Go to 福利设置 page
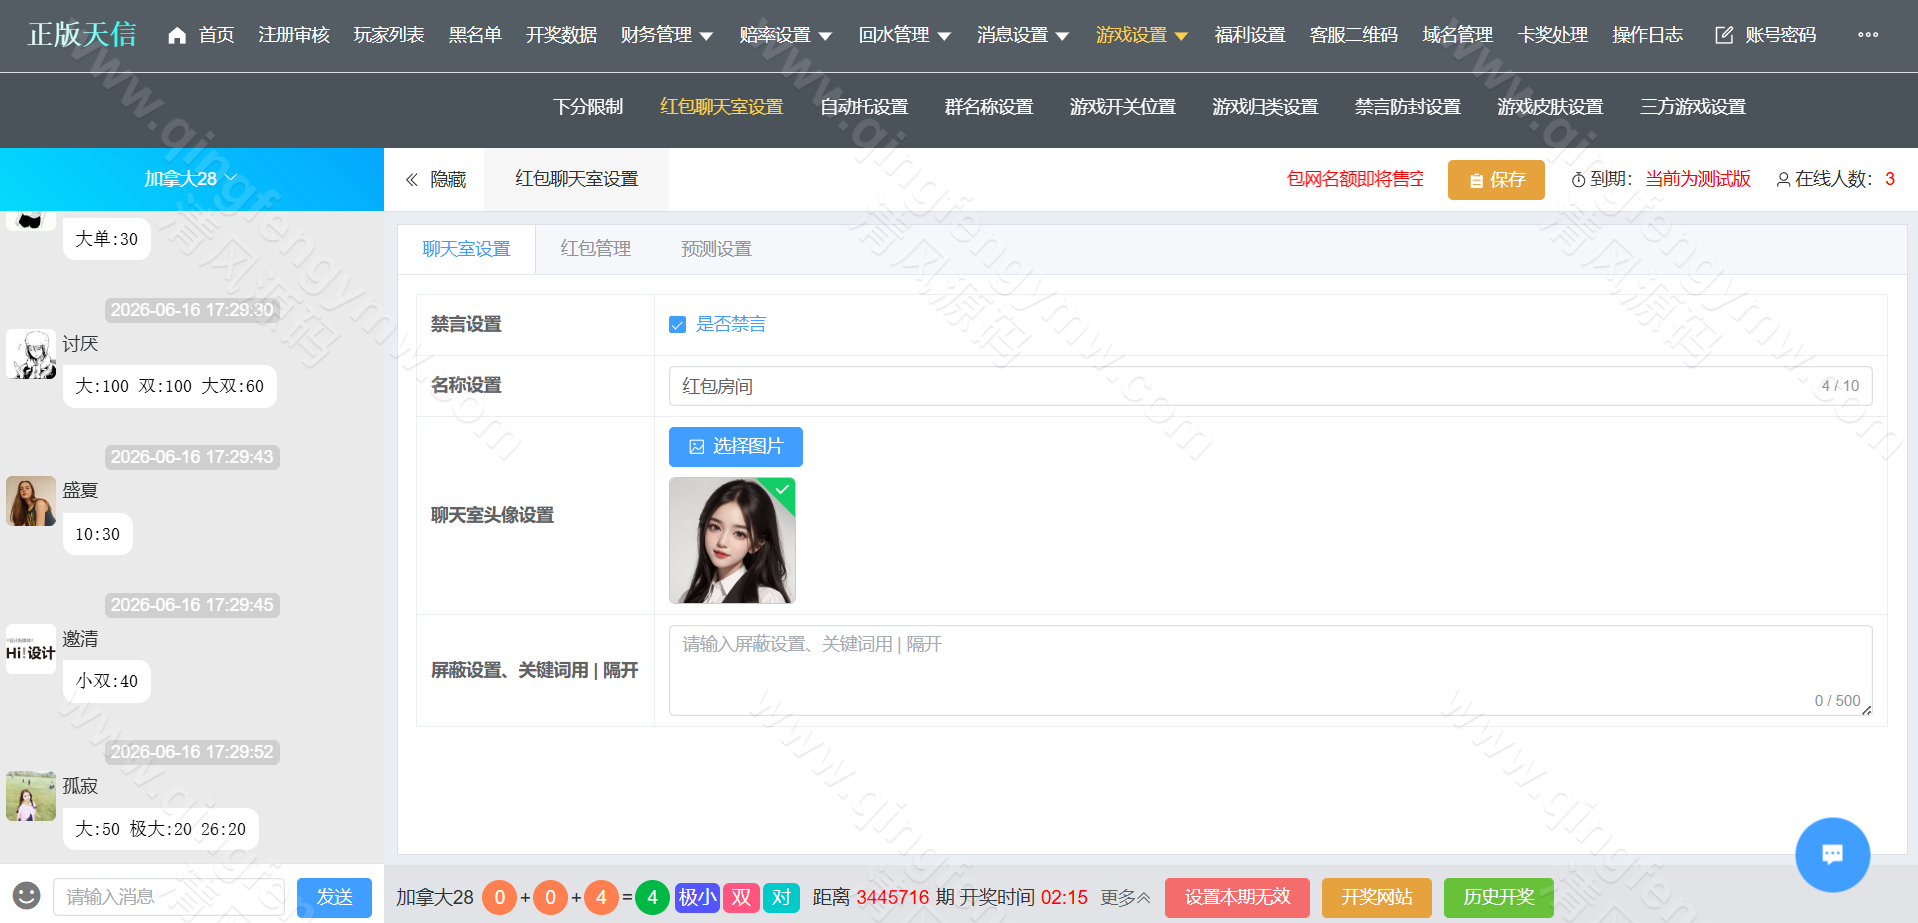 pos(1250,35)
